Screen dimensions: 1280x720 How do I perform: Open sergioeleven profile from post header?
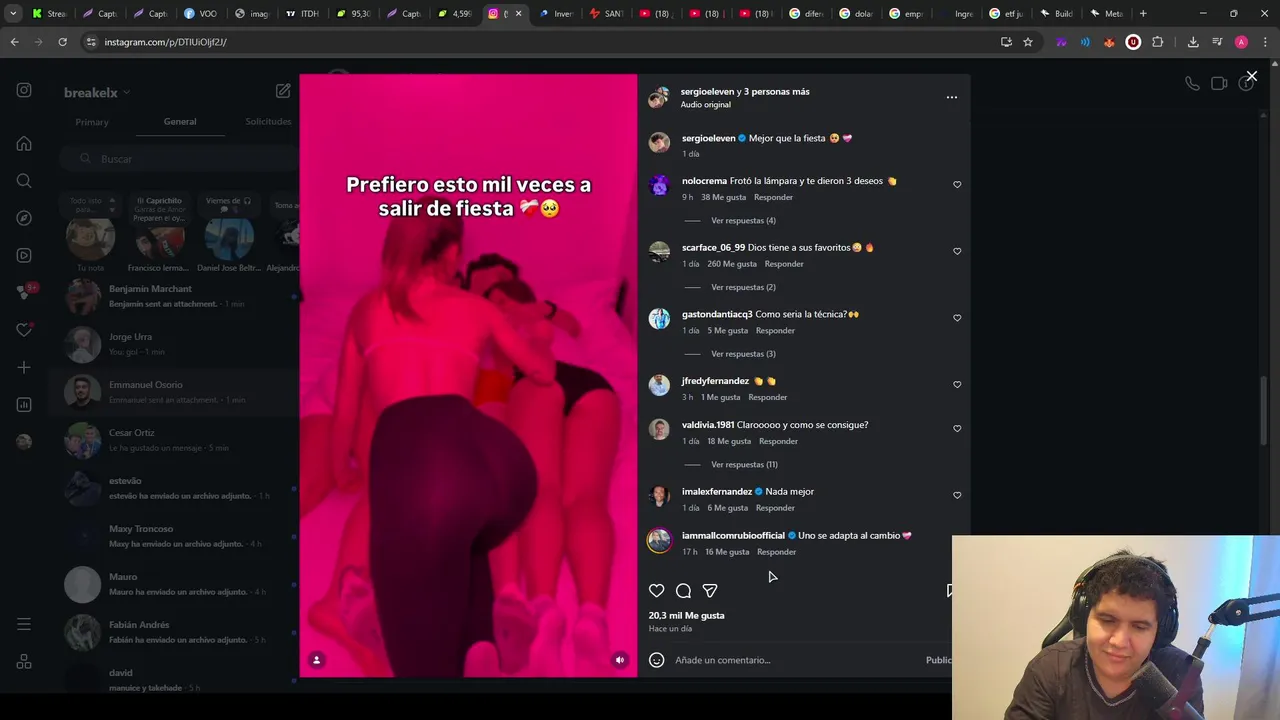pyautogui.click(x=709, y=92)
